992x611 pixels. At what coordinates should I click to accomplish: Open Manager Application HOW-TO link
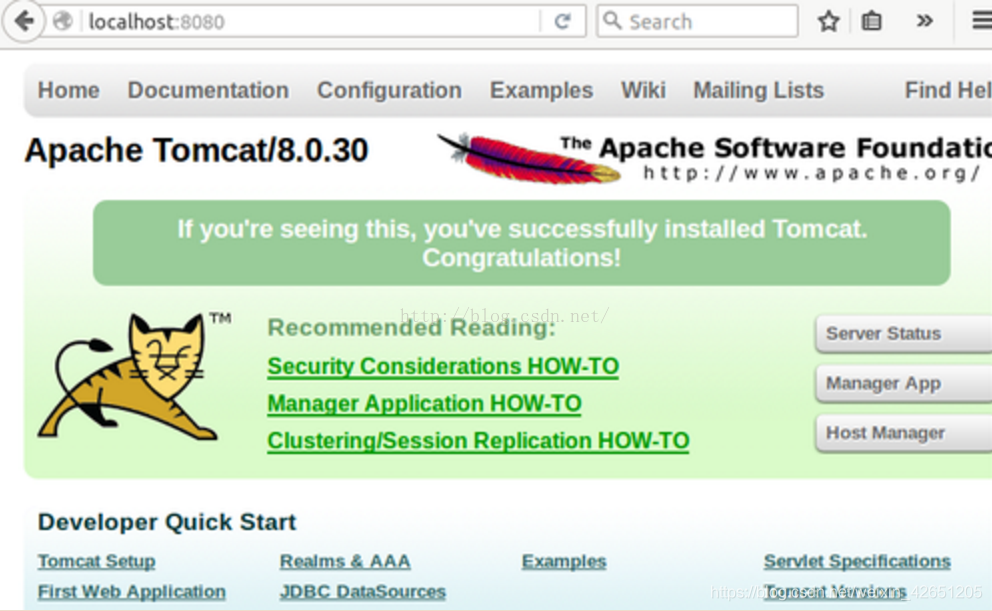point(425,404)
